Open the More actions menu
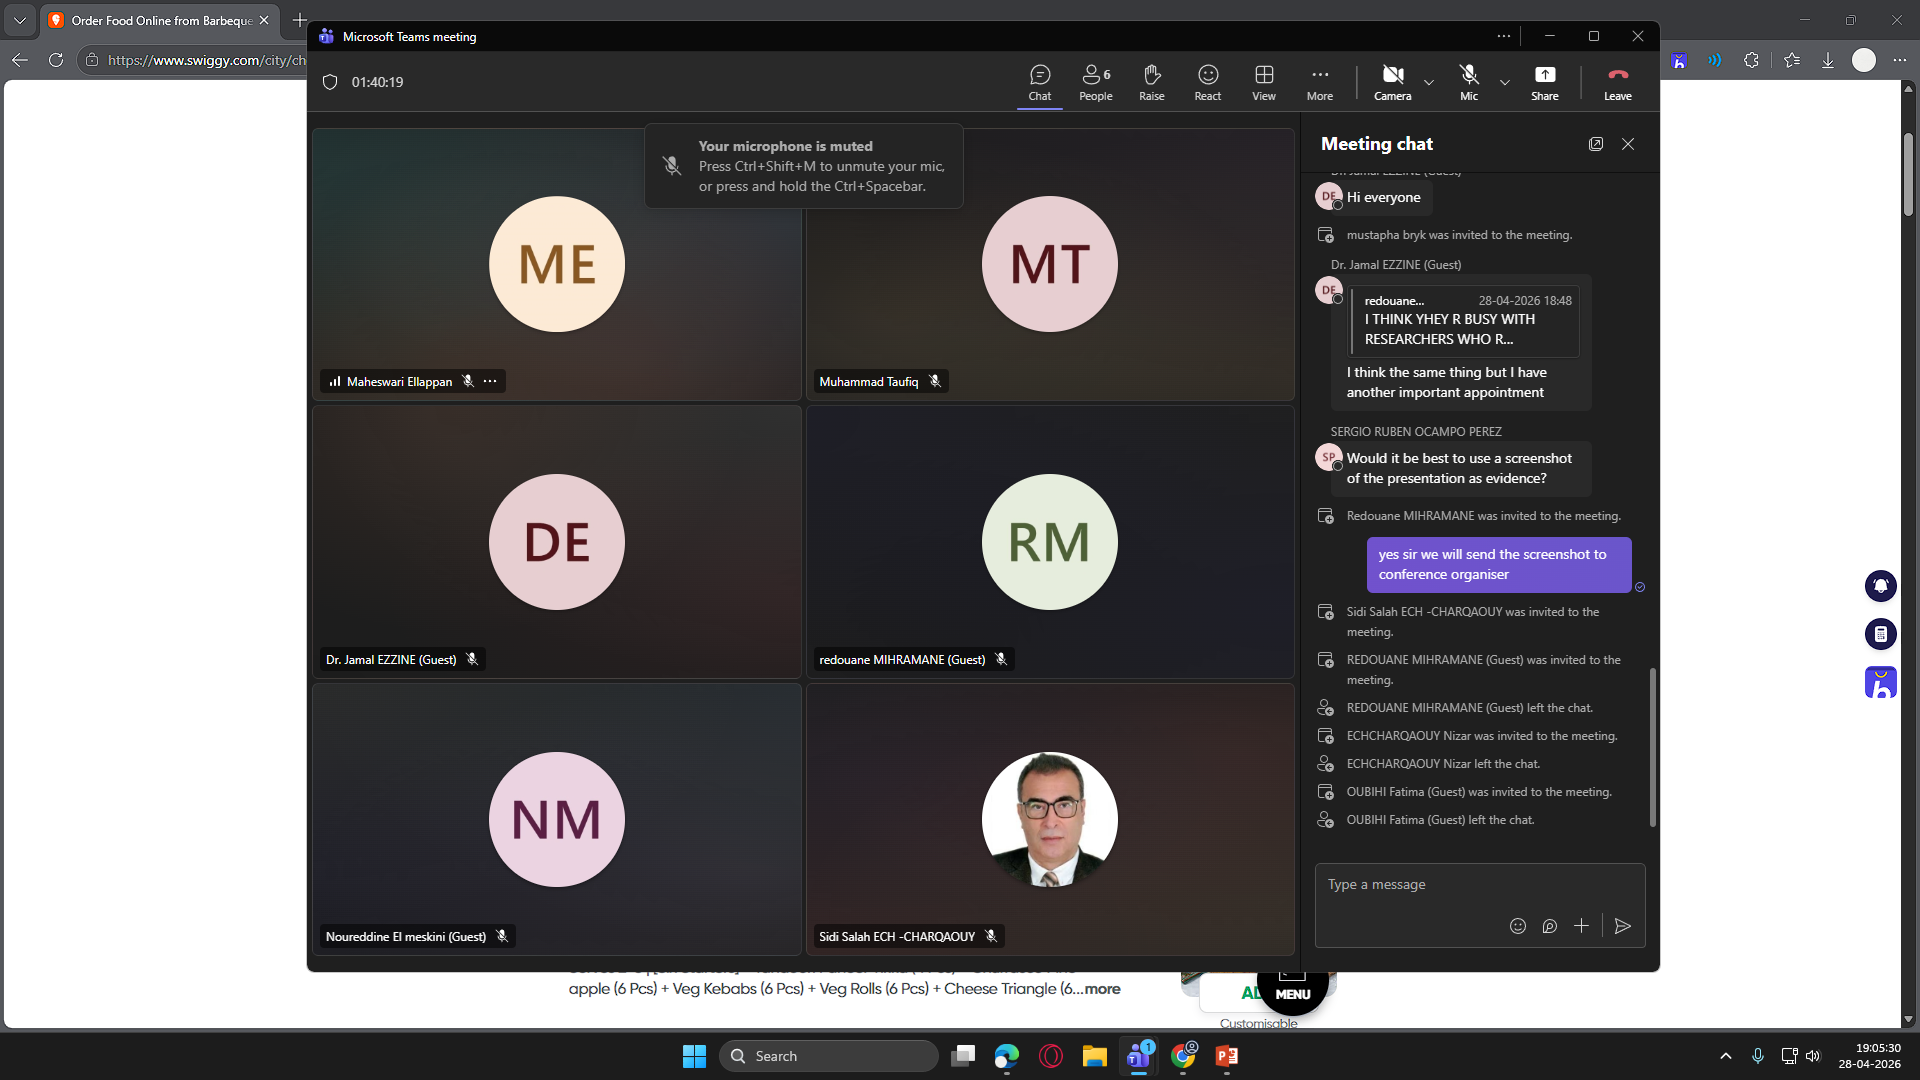Screen dimensions: 1920x1080 pyautogui.click(x=1320, y=82)
